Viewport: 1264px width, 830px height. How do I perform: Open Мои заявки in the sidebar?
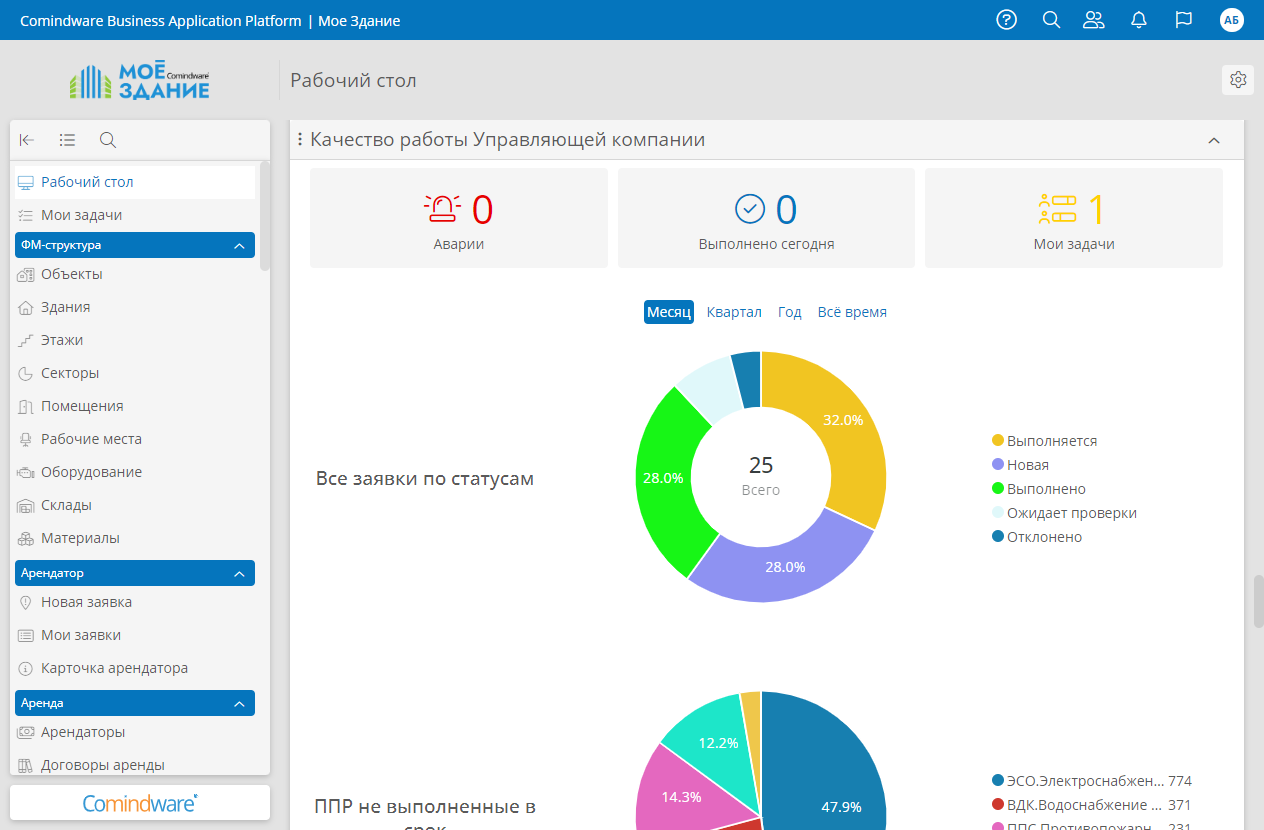pos(135,635)
